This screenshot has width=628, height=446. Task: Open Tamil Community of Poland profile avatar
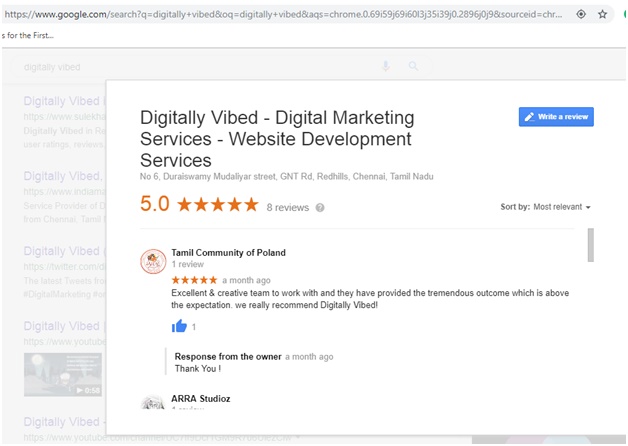pos(153,261)
